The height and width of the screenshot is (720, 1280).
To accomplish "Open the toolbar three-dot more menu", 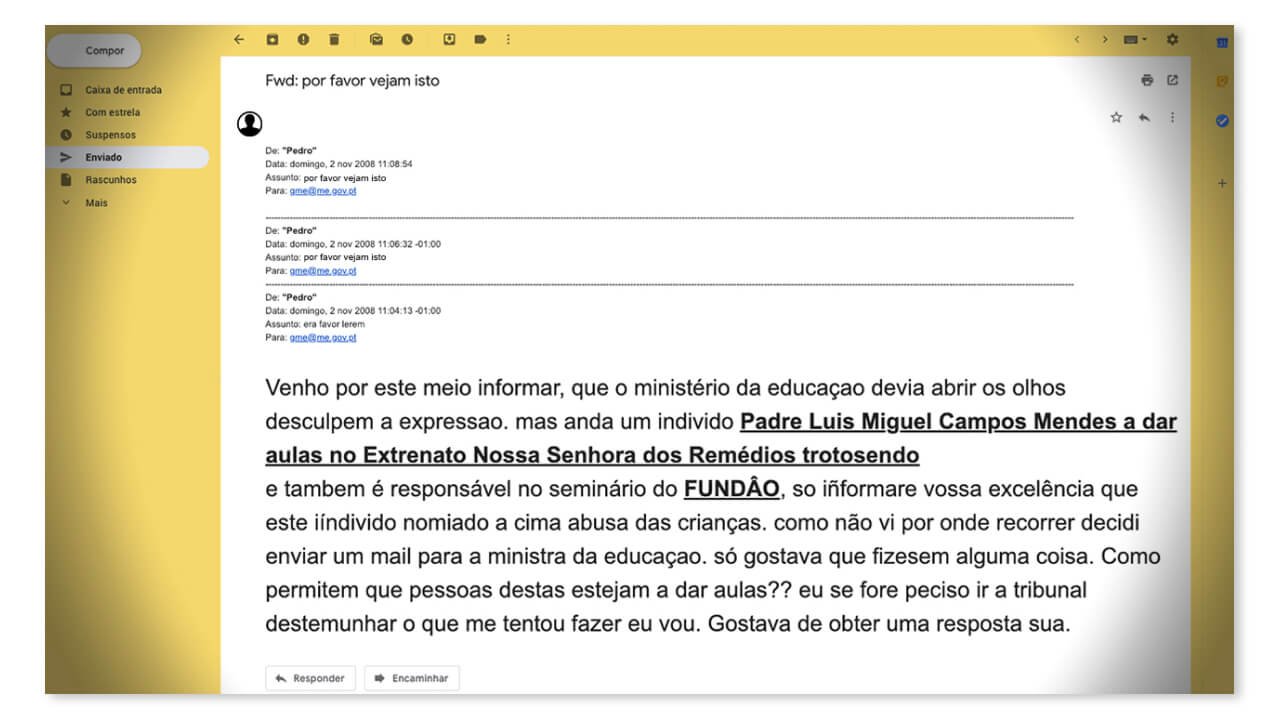I will tap(508, 39).
